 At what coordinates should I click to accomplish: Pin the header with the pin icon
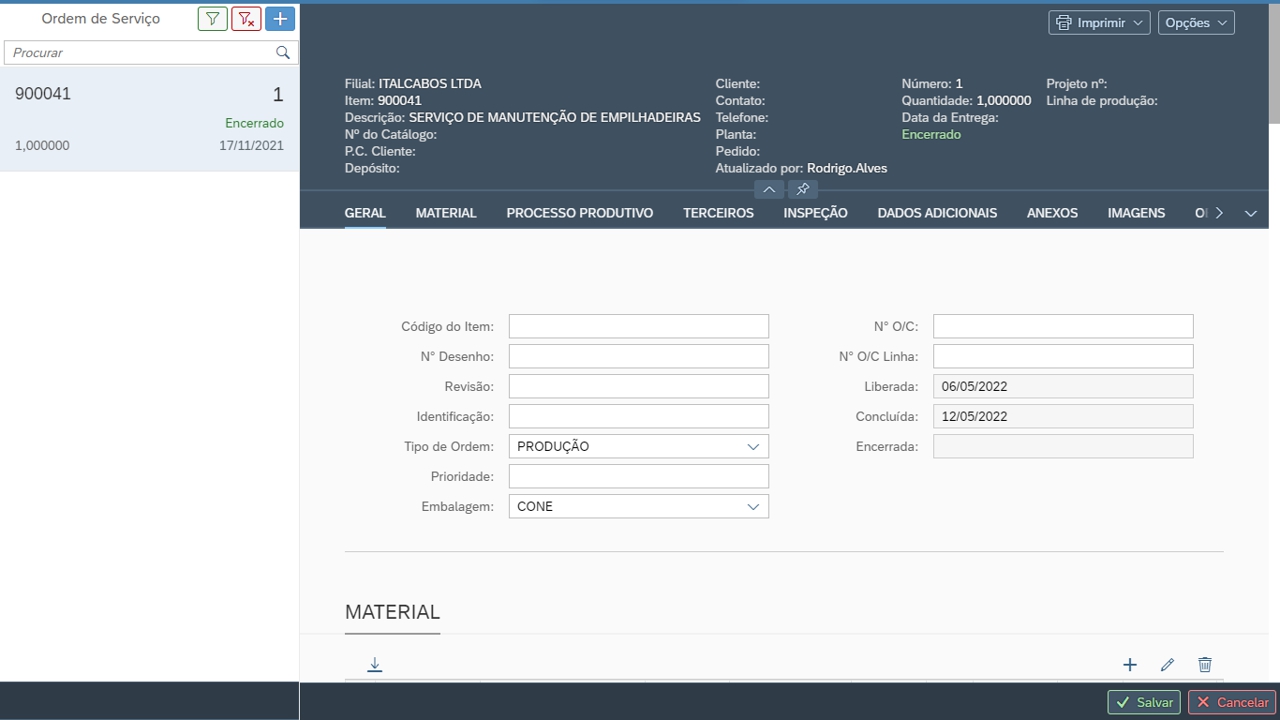[802, 189]
